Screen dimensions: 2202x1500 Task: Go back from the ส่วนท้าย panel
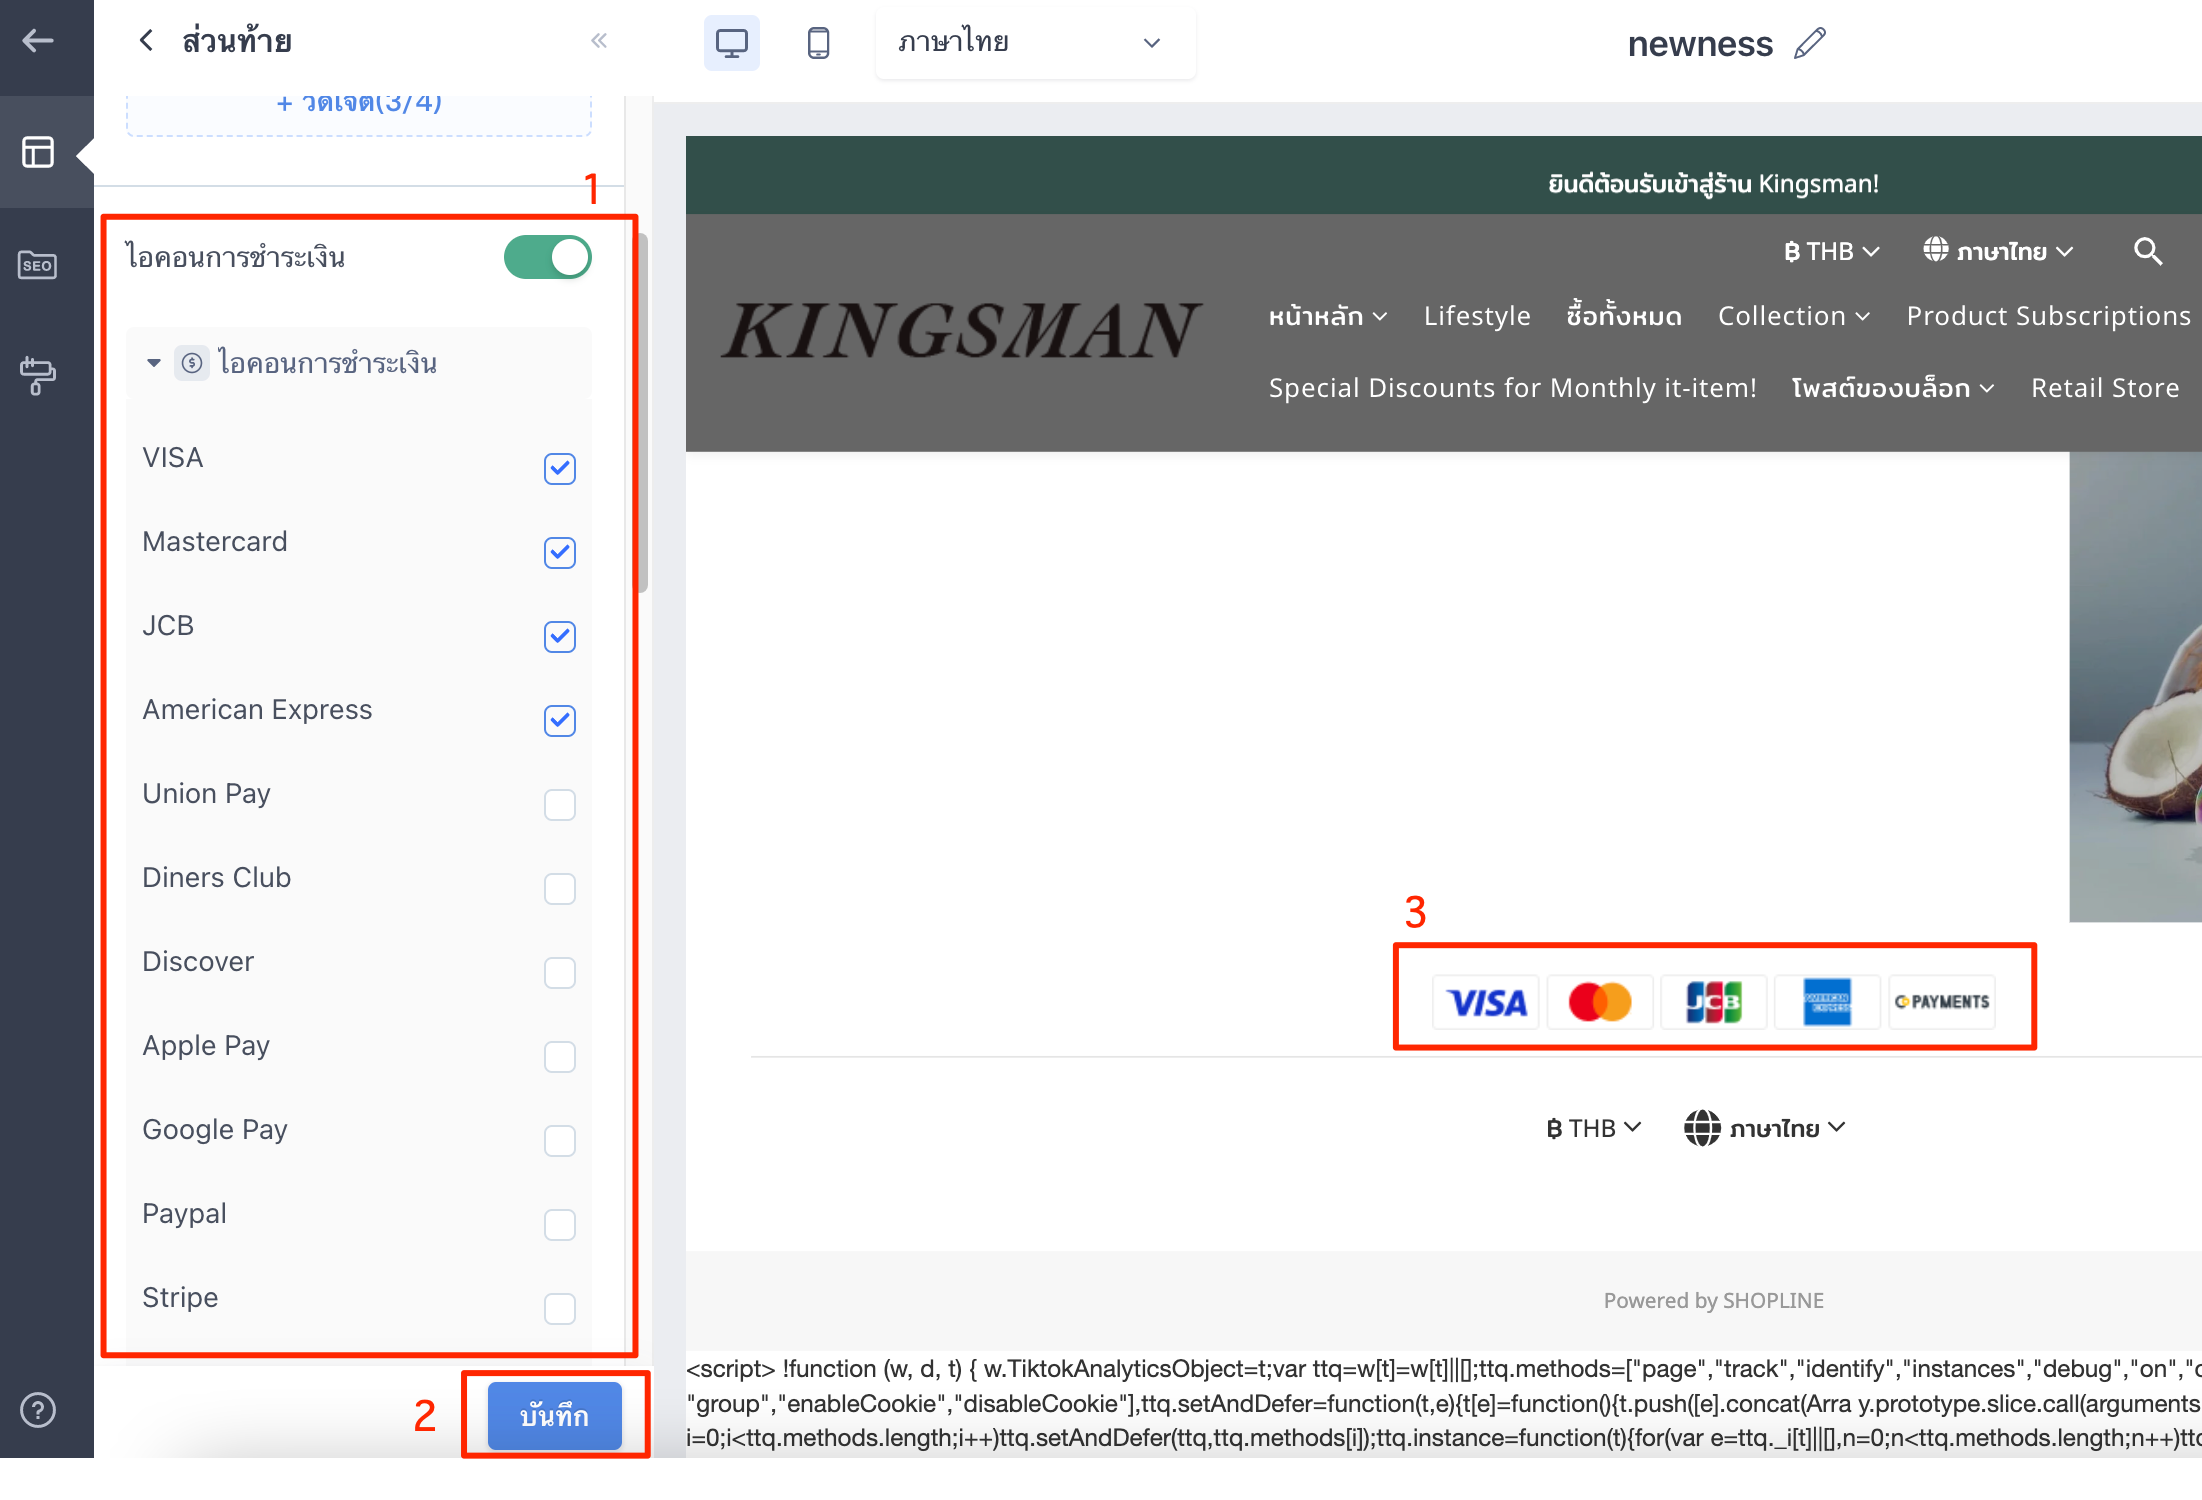pos(146,40)
